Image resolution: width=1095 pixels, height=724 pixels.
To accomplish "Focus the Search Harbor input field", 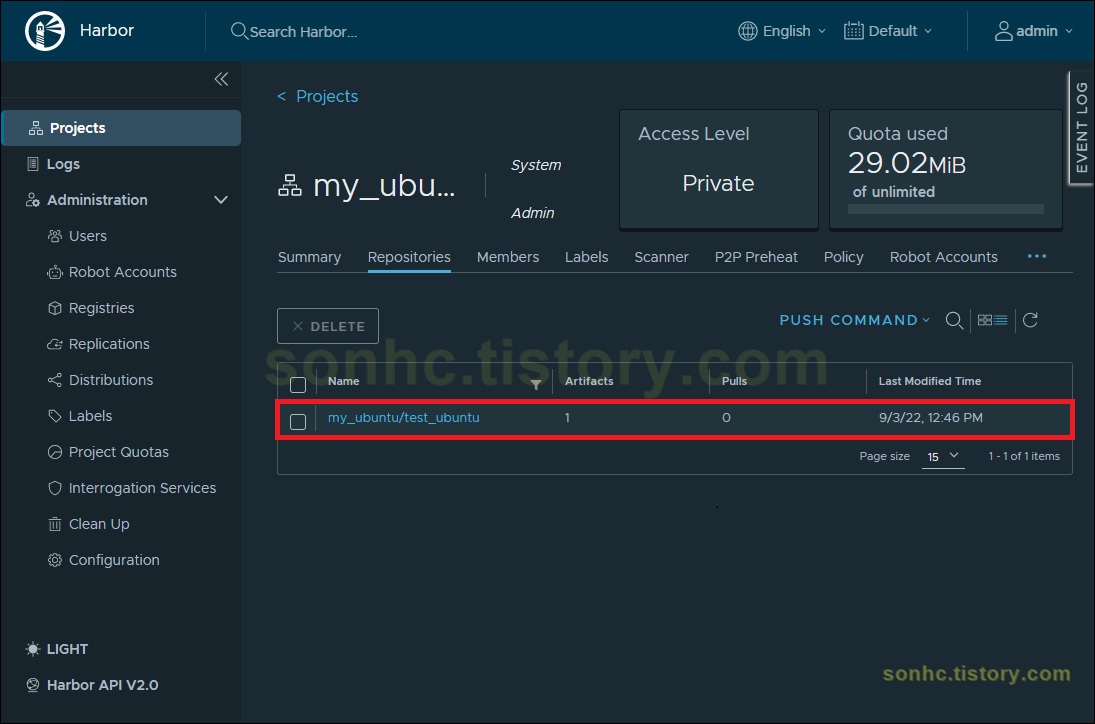I will point(303,31).
